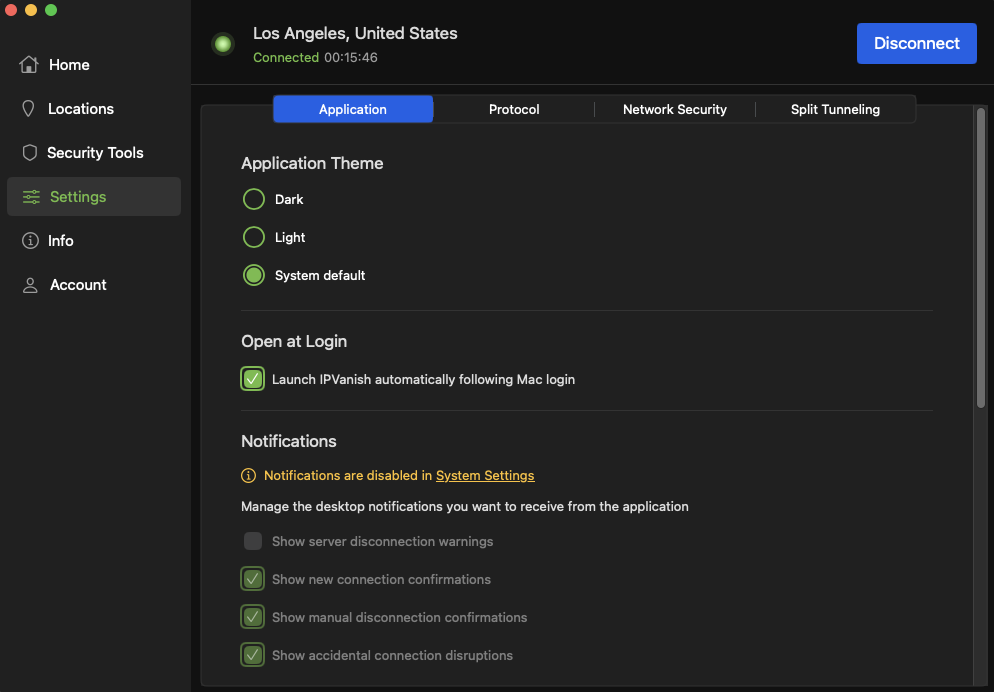Open the Info panel icon
This screenshot has height=692, width=994.
pyautogui.click(x=30, y=240)
